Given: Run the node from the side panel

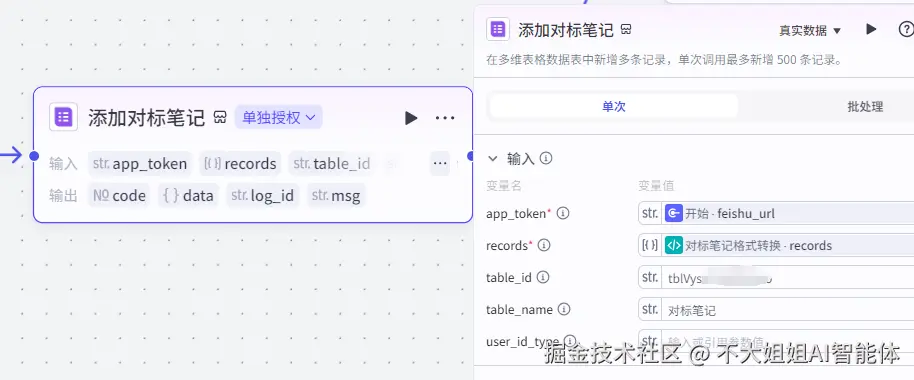Looking at the screenshot, I should 871,29.
